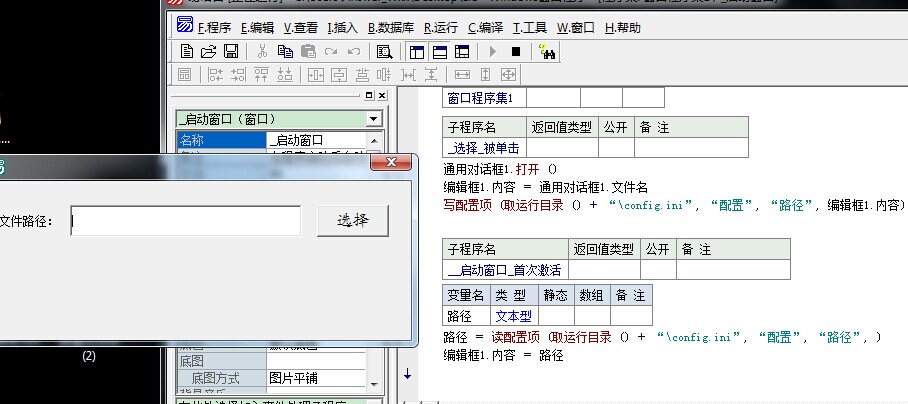Click the New file toolbar icon

click(x=186, y=52)
